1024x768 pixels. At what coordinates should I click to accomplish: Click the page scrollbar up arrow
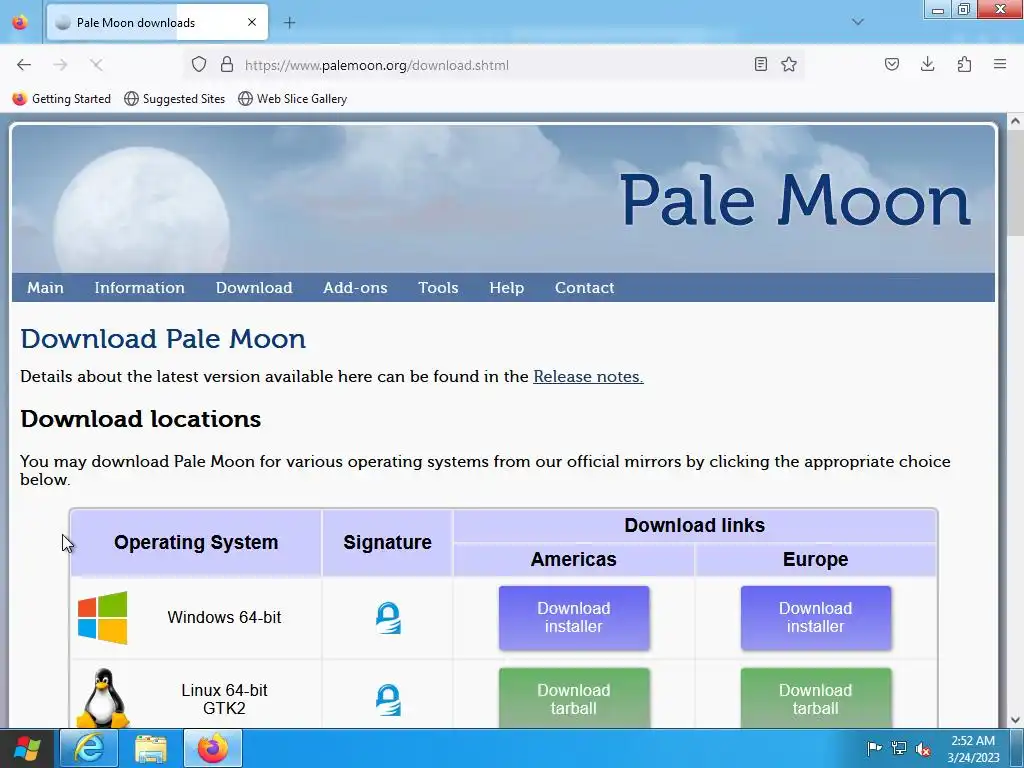(x=1015, y=121)
